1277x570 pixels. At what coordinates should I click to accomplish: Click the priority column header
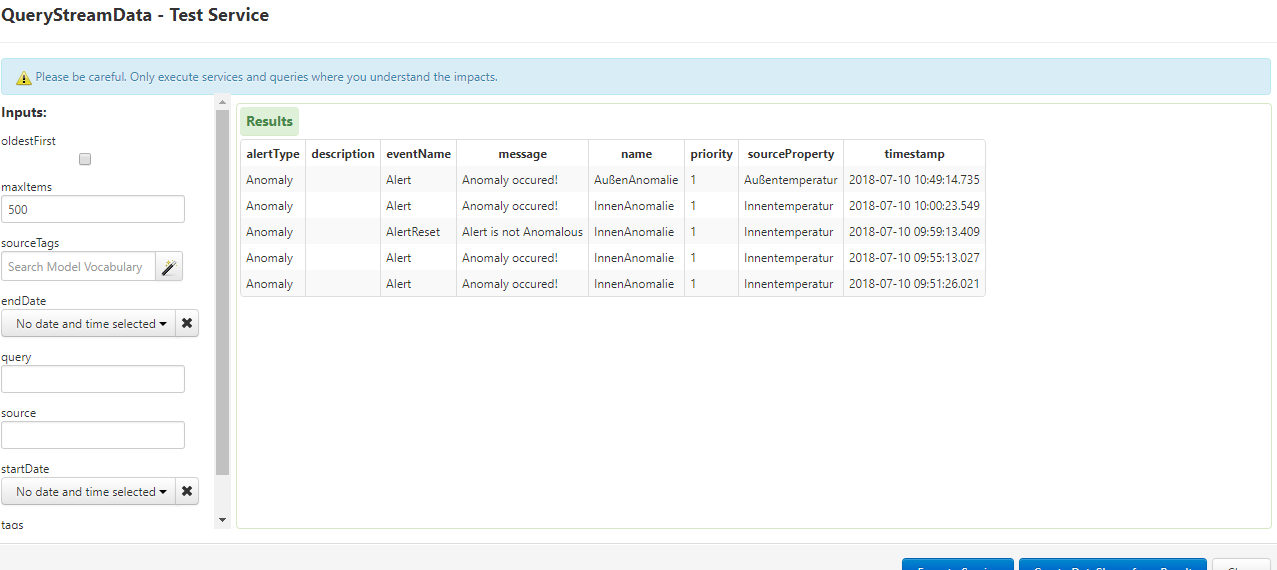(712, 154)
